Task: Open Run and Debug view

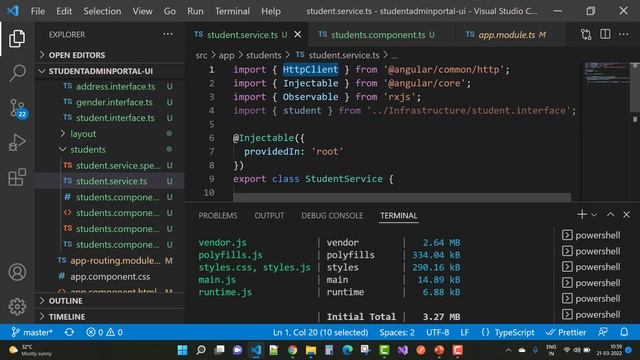Action: click(x=17, y=142)
